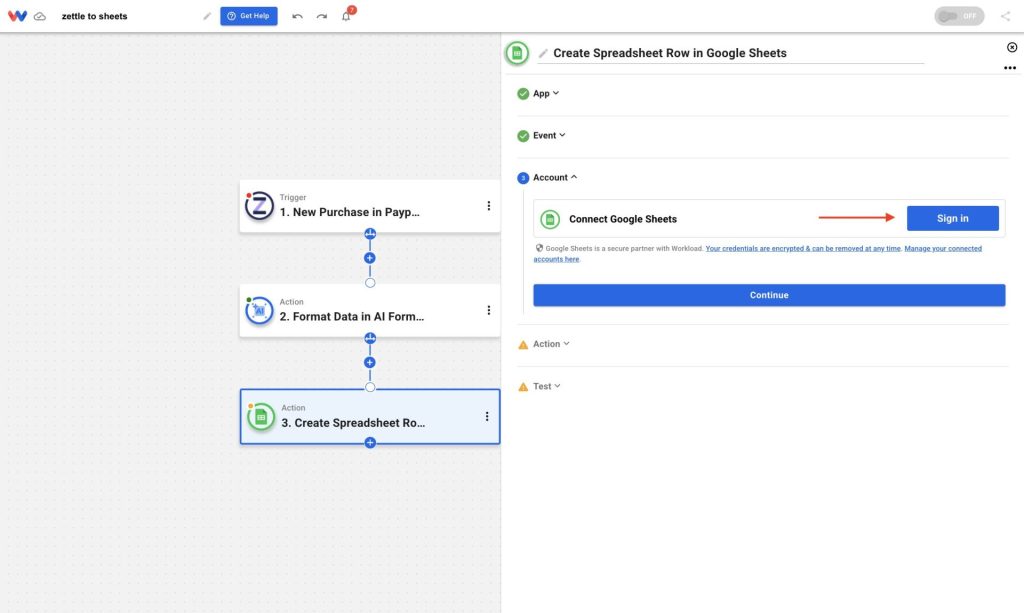Screen dimensions: 1024x613
Task: Open menu for New Purchase step
Action: (488, 206)
